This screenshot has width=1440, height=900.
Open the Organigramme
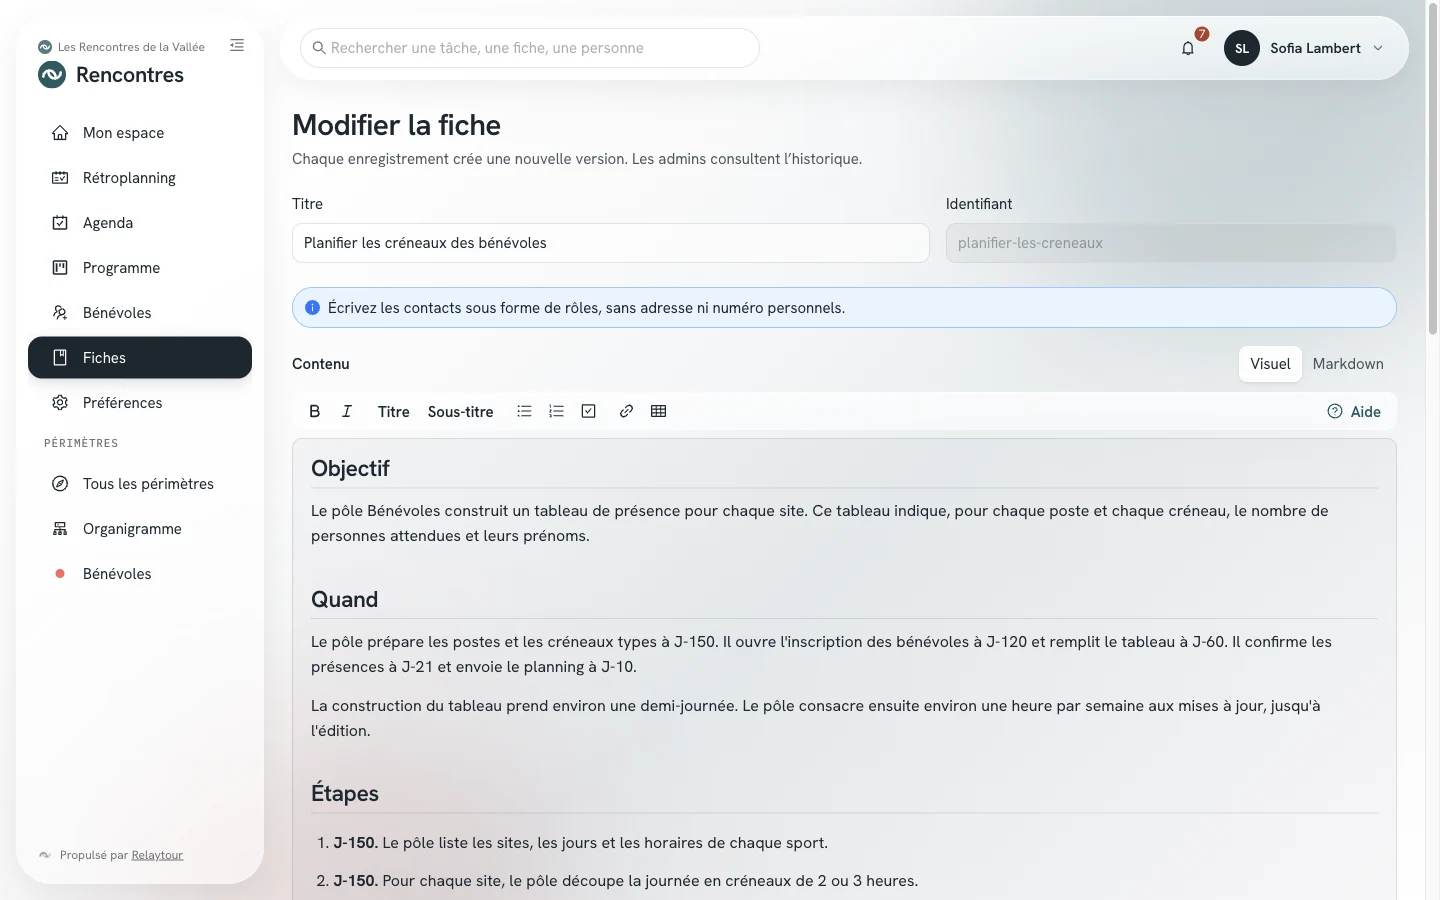pos(140,529)
